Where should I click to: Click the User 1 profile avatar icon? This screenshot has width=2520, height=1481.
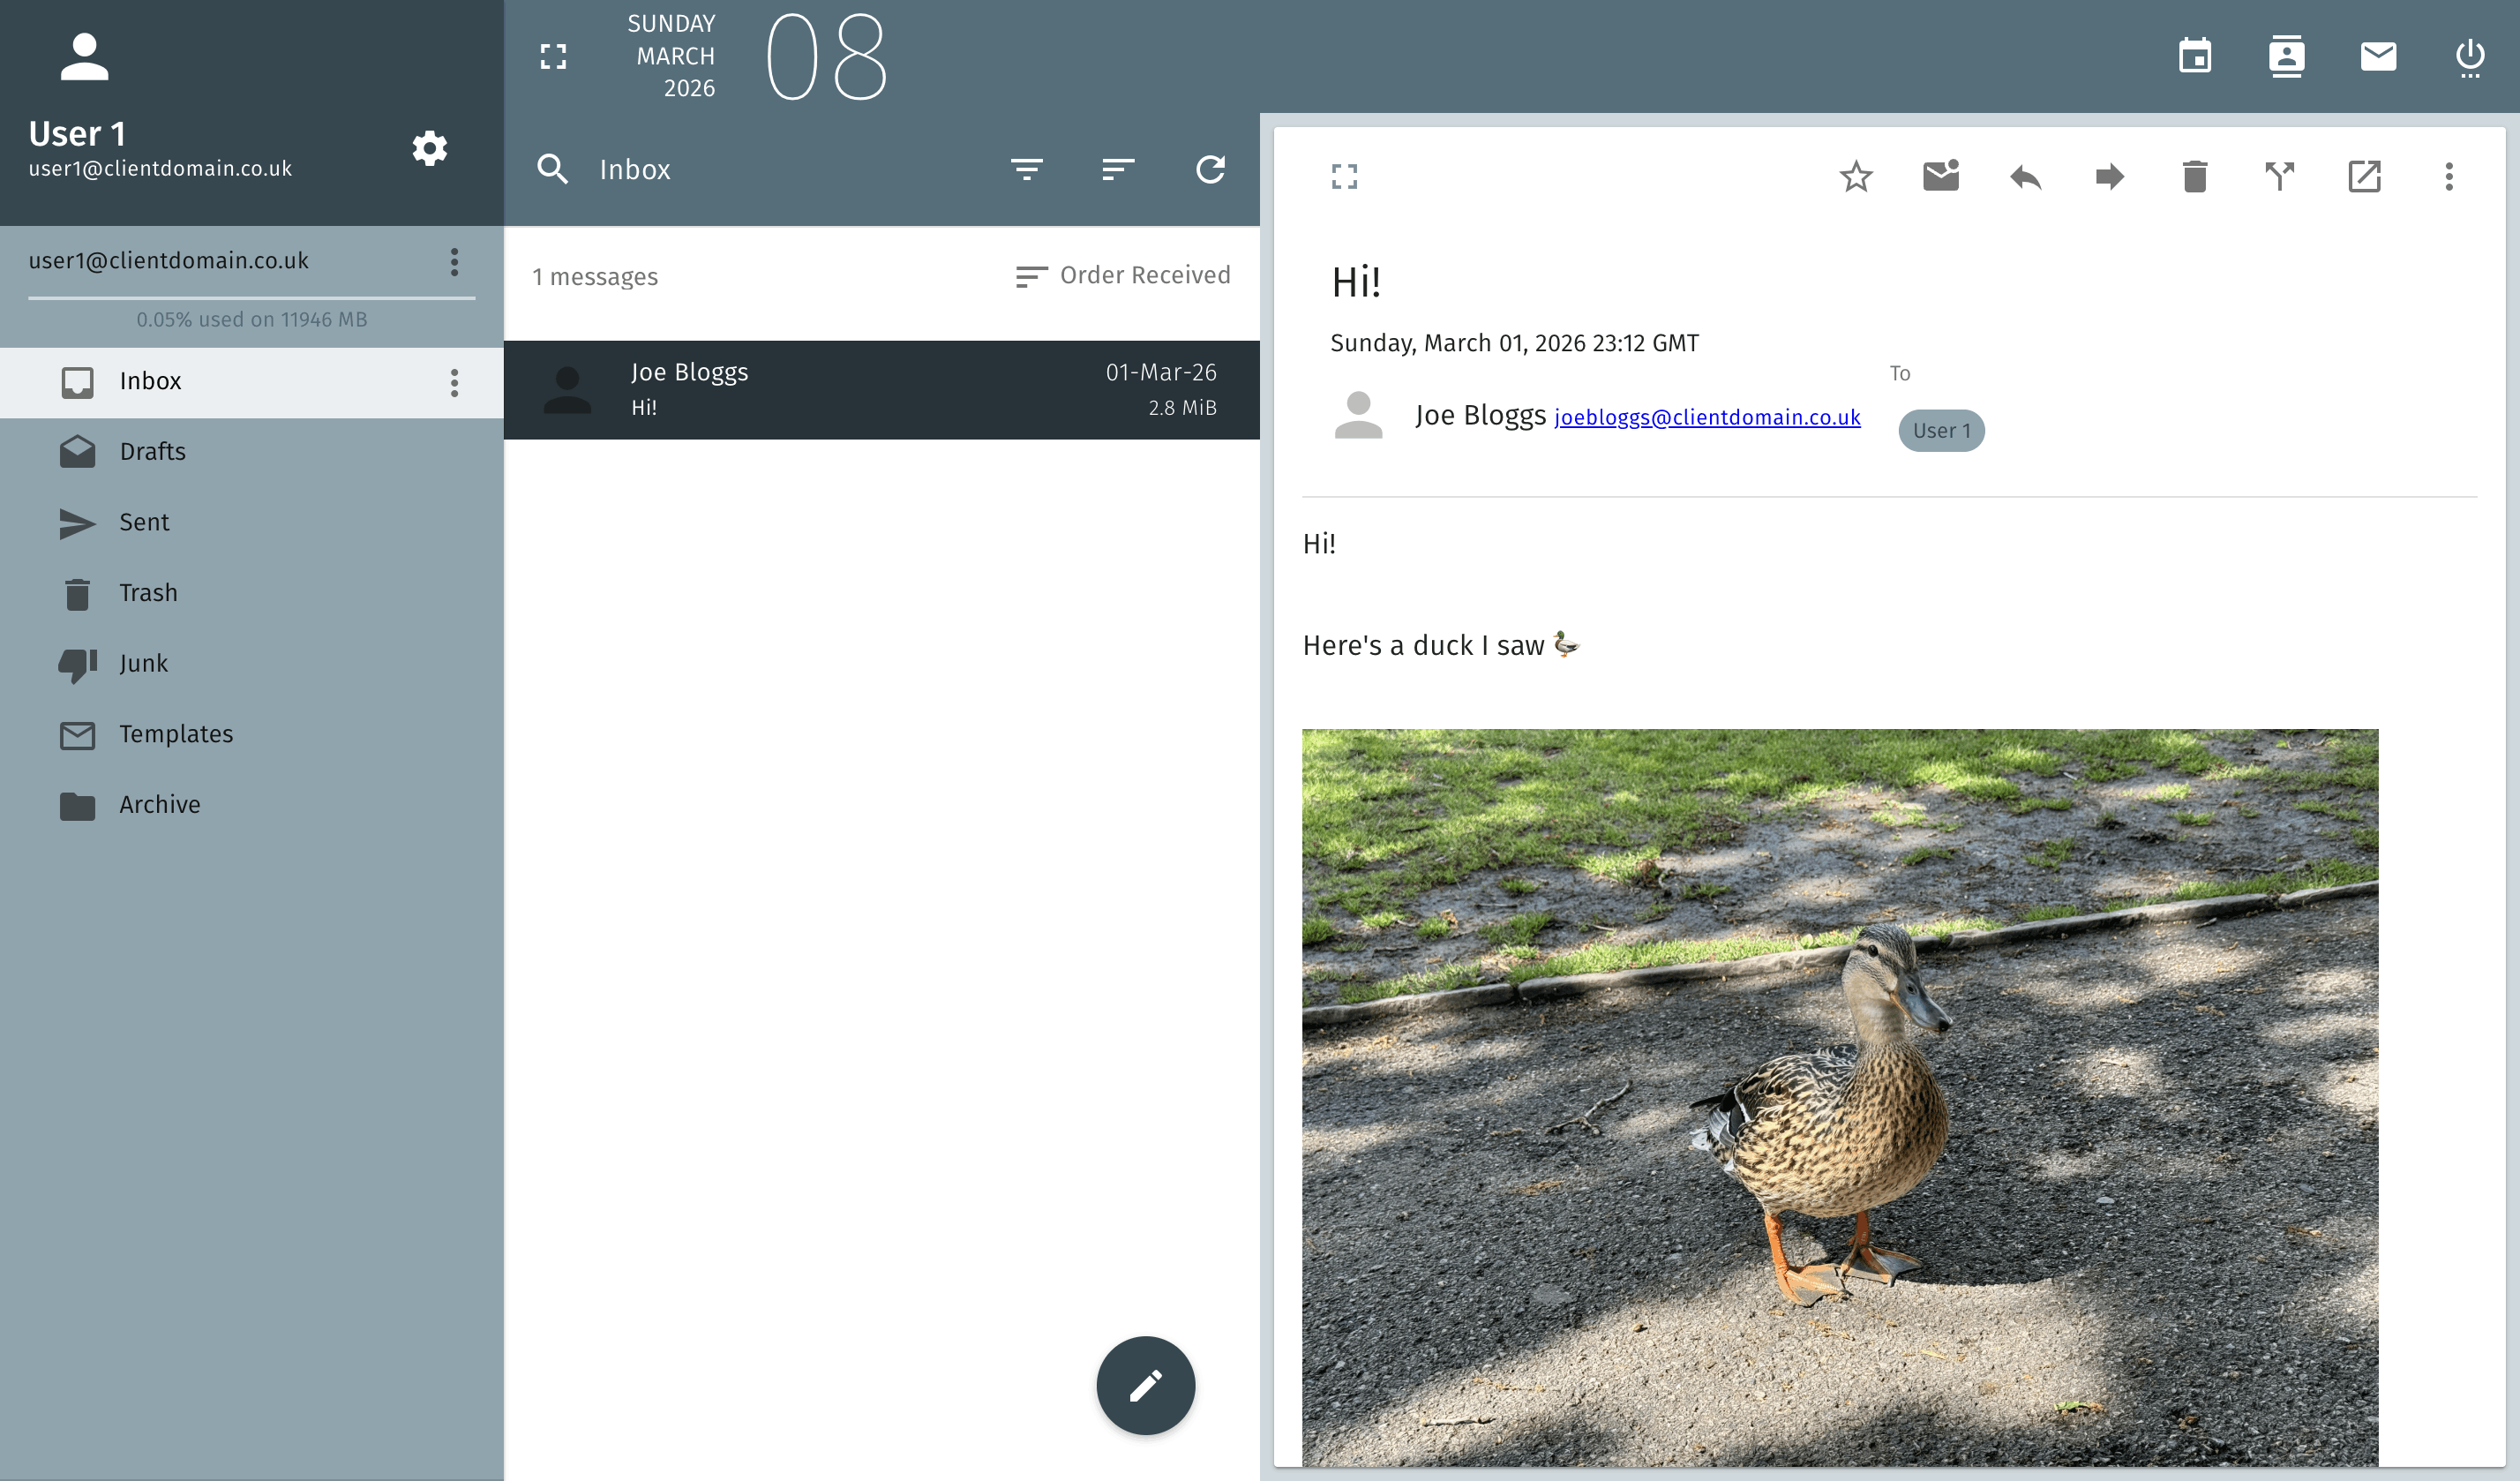(84, 57)
